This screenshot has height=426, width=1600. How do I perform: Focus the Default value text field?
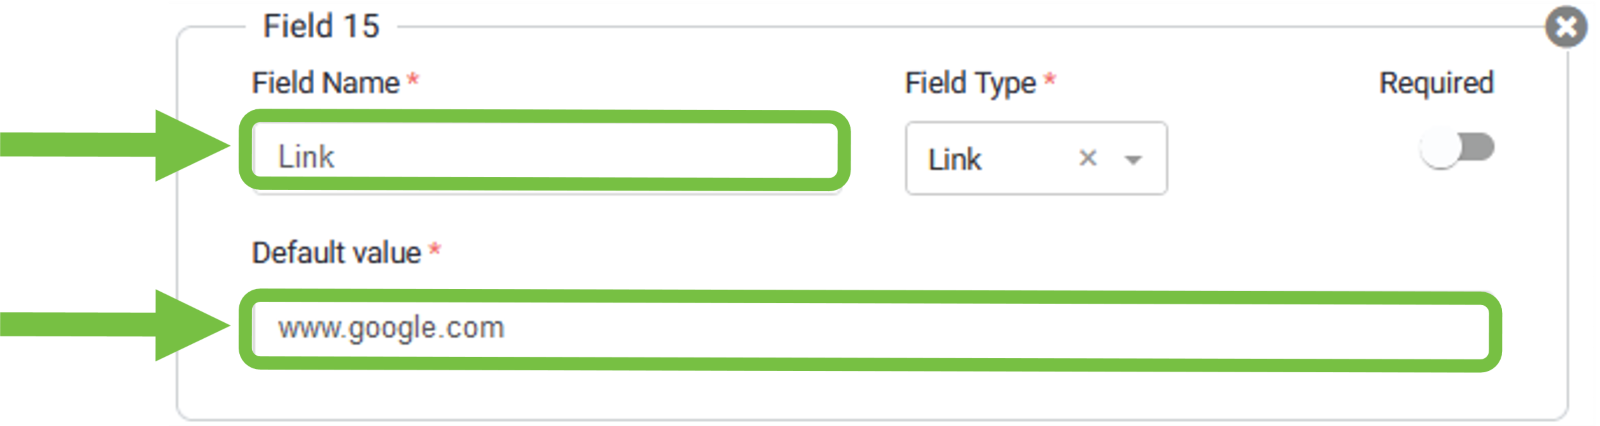(870, 328)
